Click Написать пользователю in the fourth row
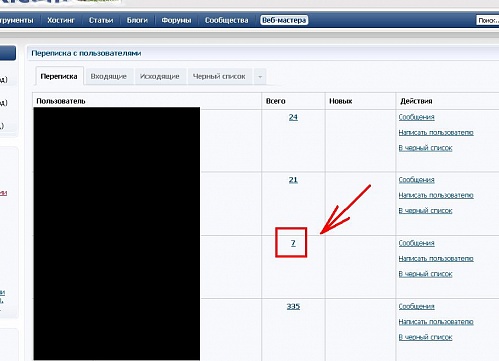The image size is (499, 361). click(436, 322)
